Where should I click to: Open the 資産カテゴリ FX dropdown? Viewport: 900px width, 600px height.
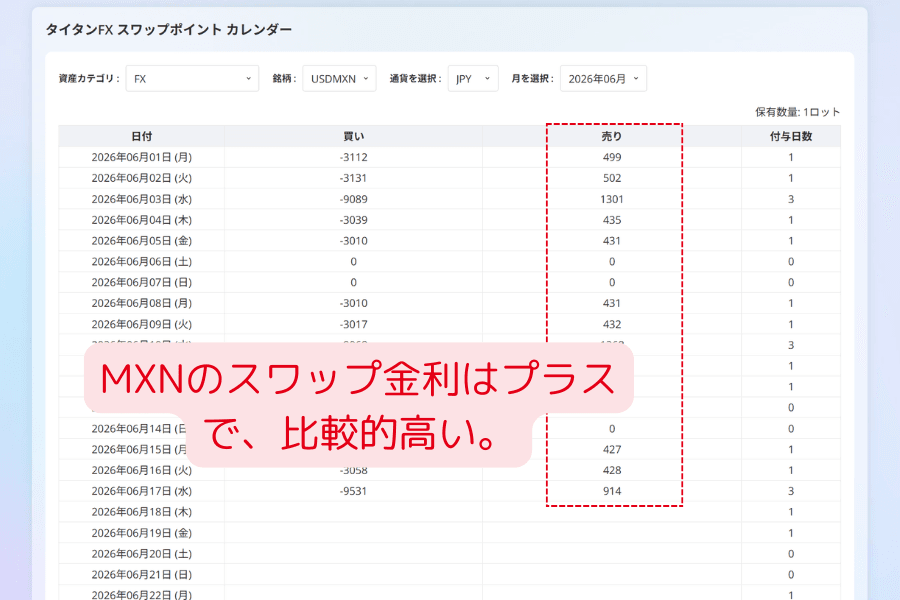(x=192, y=79)
